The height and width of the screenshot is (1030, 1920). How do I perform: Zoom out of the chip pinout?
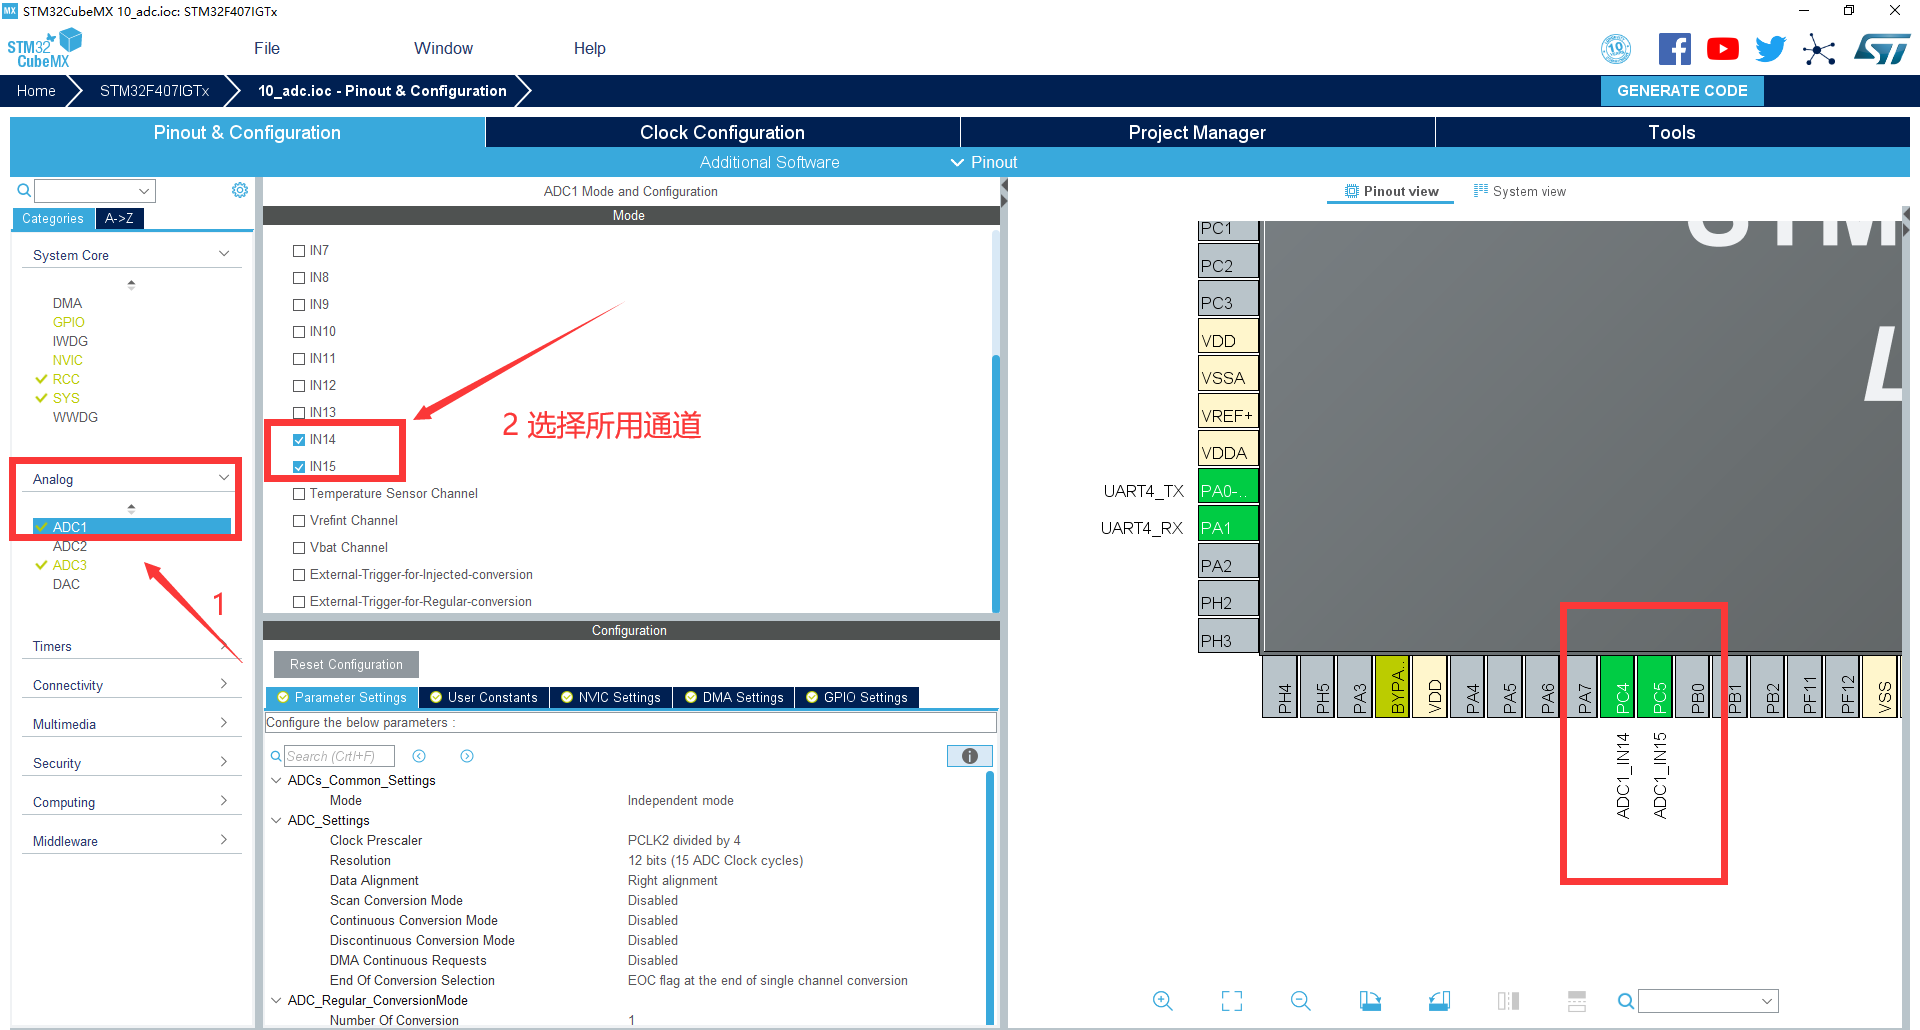1300,1001
